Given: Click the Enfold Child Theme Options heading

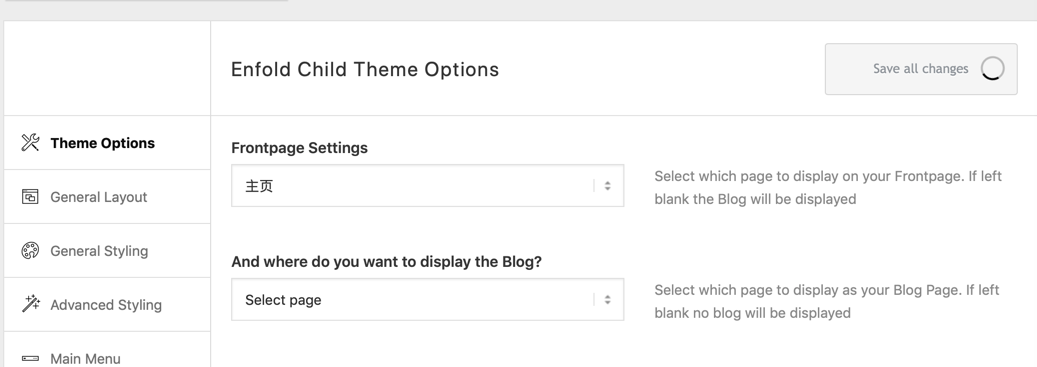Looking at the screenshot, I should pyautogui.click(x=365, y=69).
